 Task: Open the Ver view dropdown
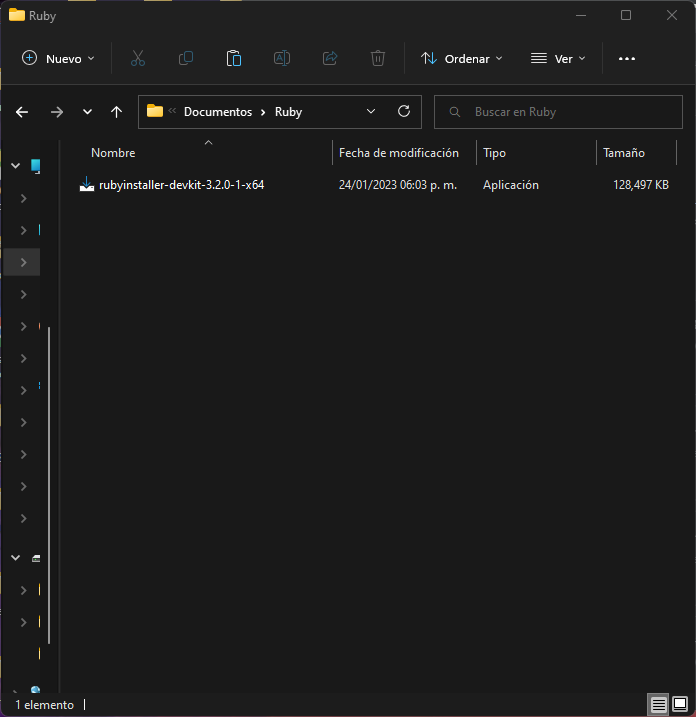click(x=558, y=59)
